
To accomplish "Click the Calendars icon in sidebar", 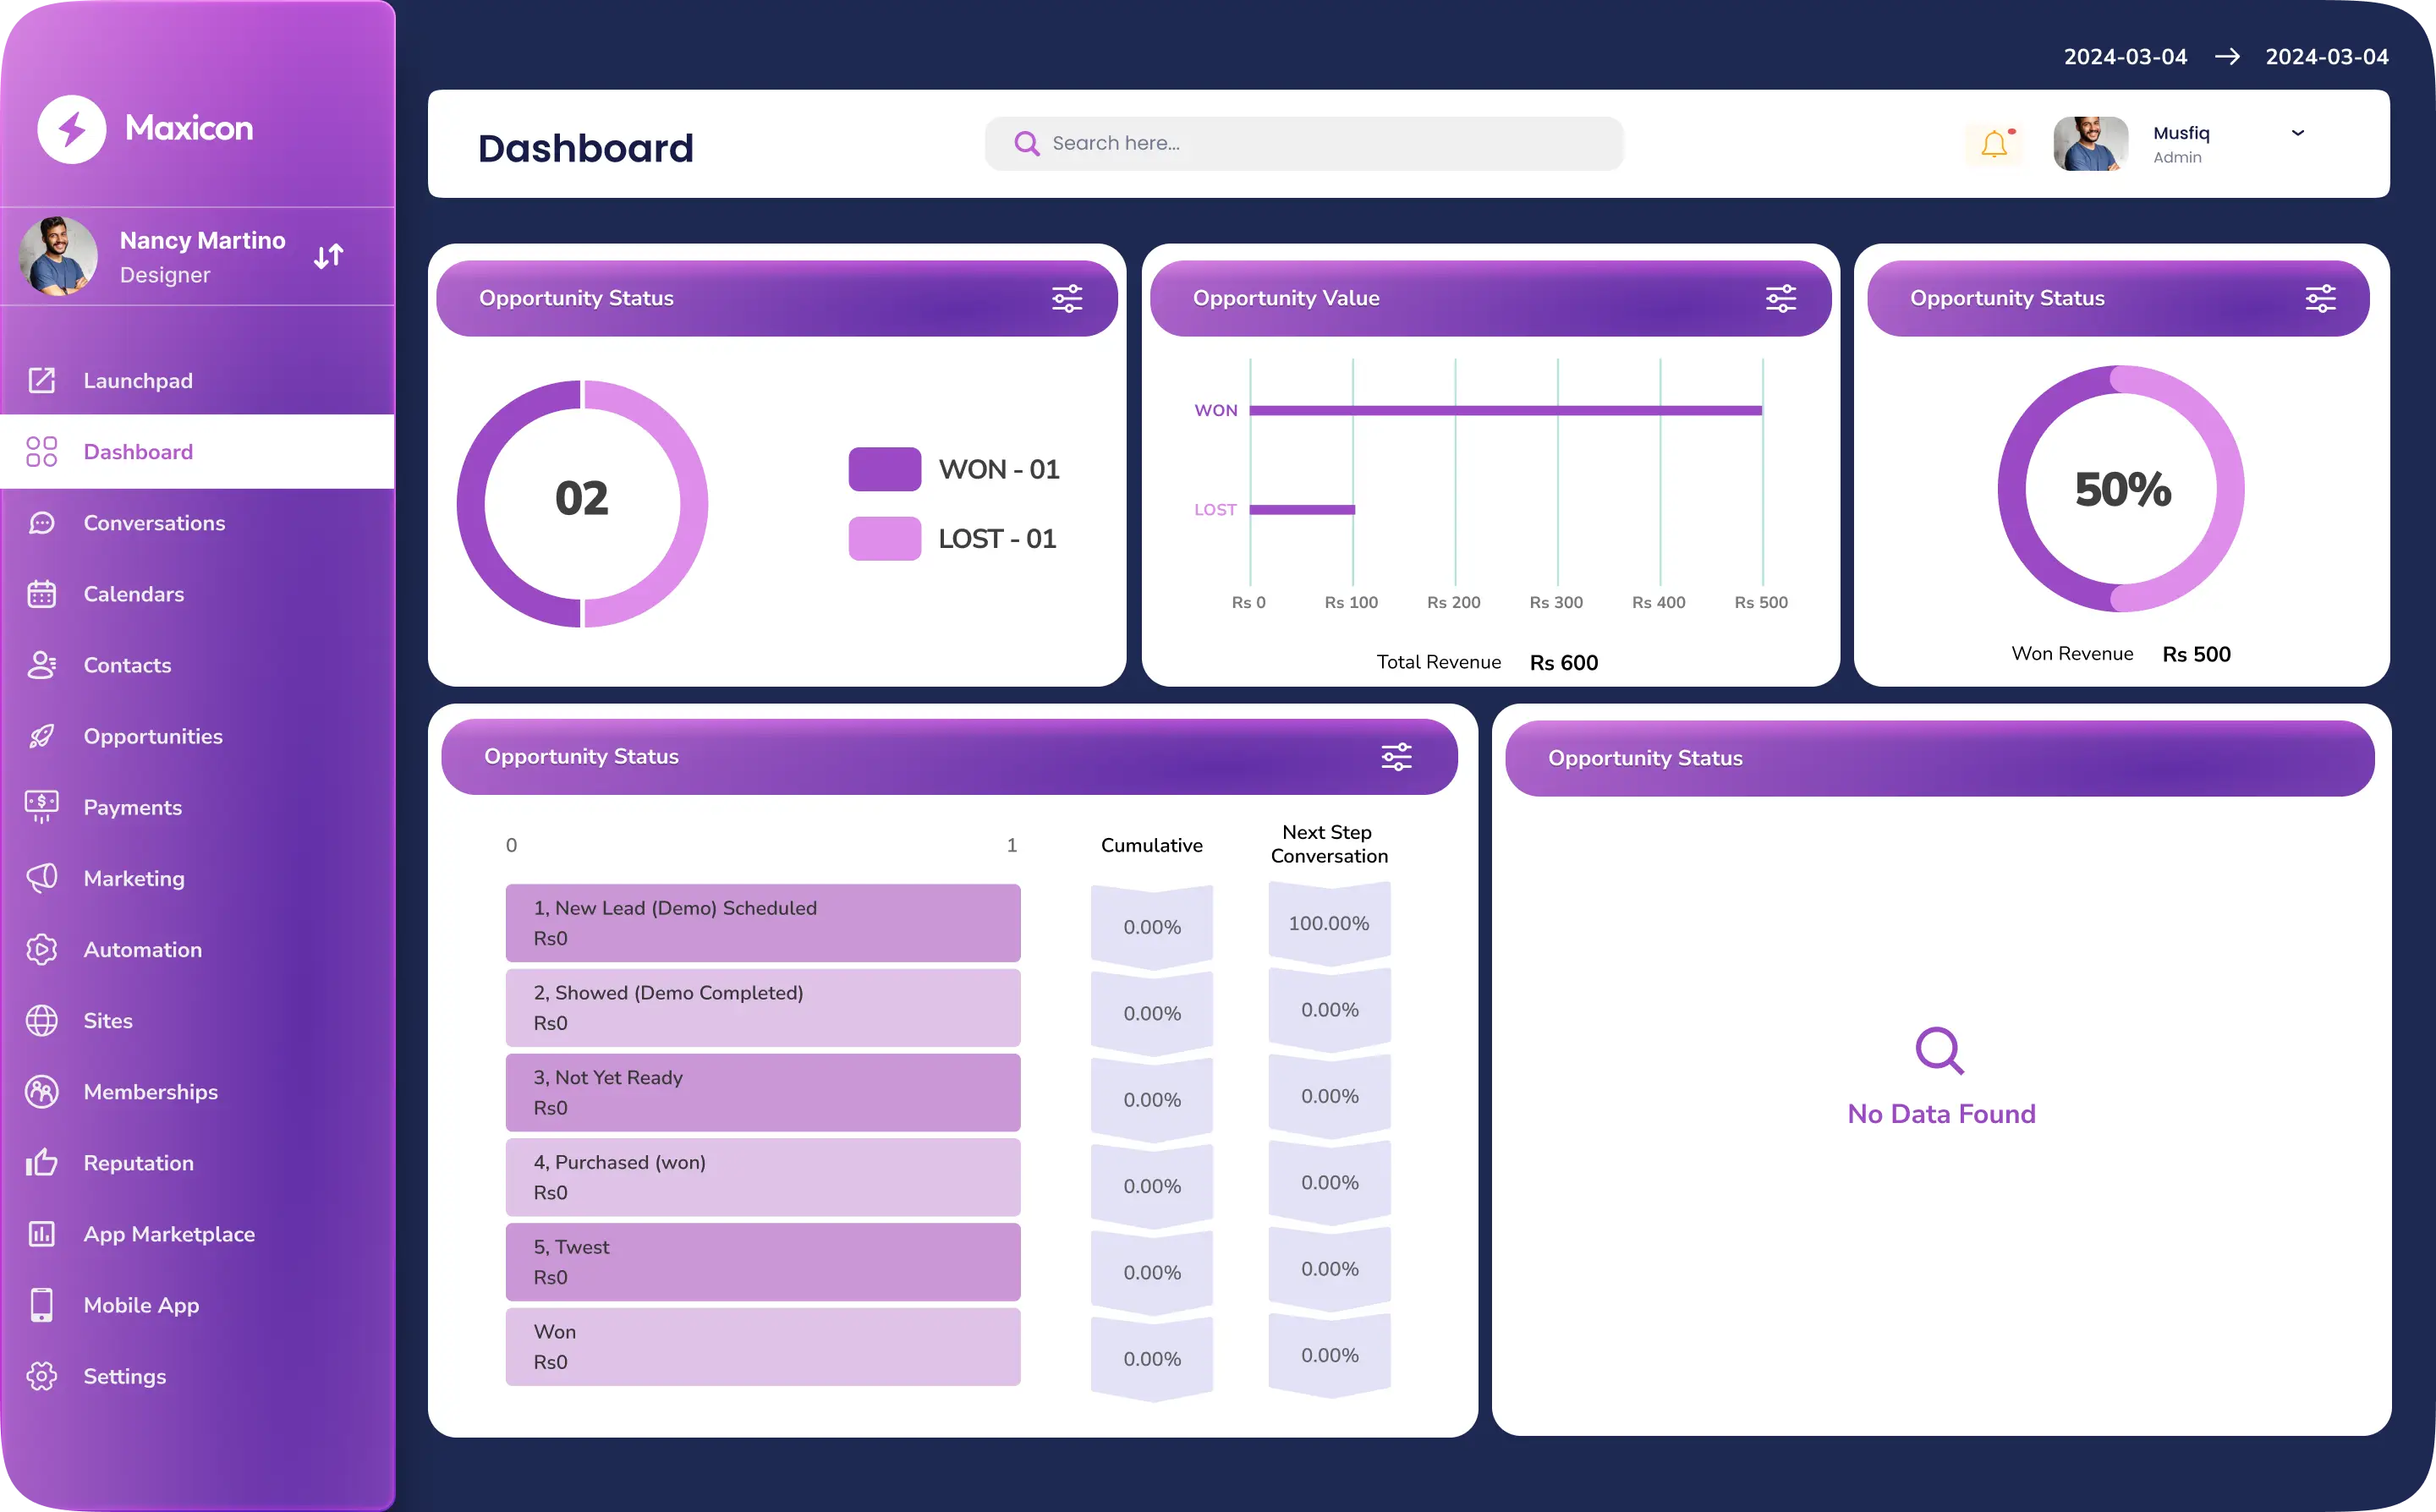I will 42,594.
